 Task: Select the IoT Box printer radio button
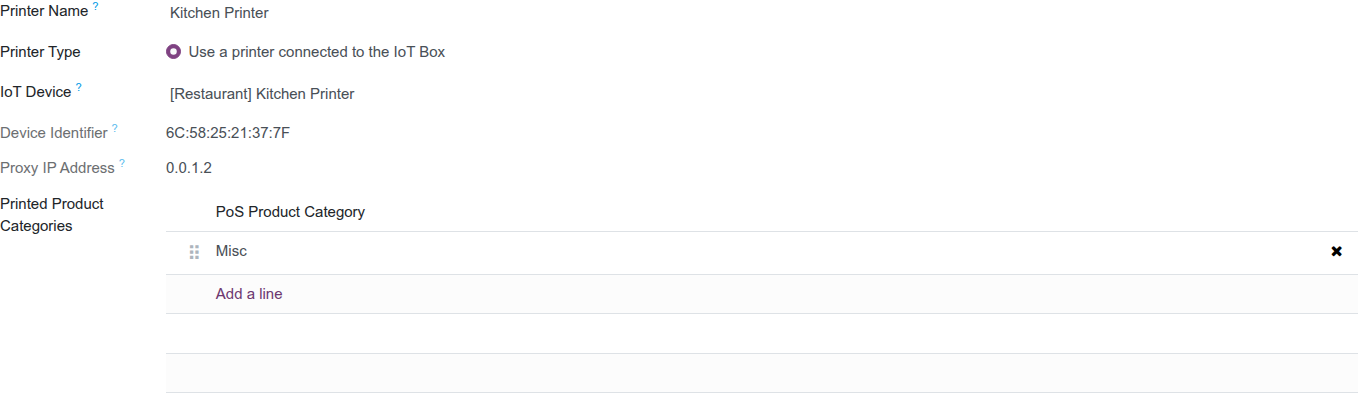174,52
